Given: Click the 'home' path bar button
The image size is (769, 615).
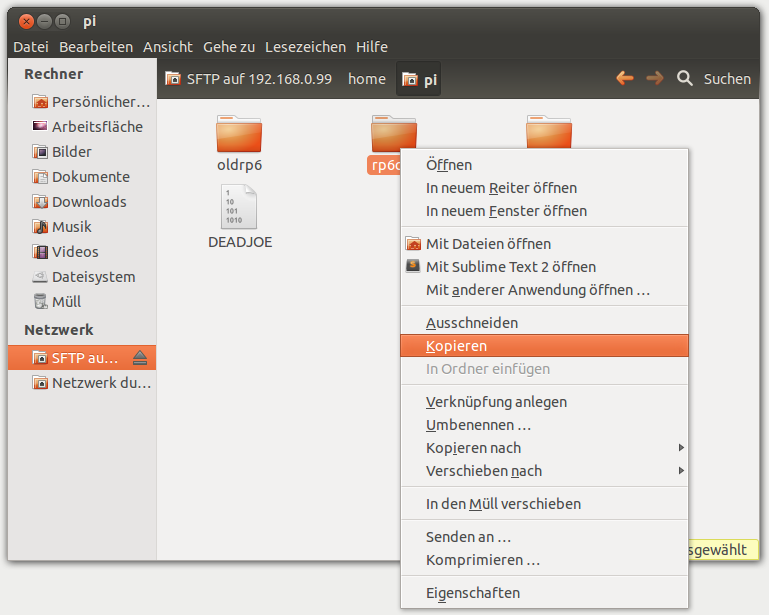Looking at the screenshot, I should pos(366,79).
